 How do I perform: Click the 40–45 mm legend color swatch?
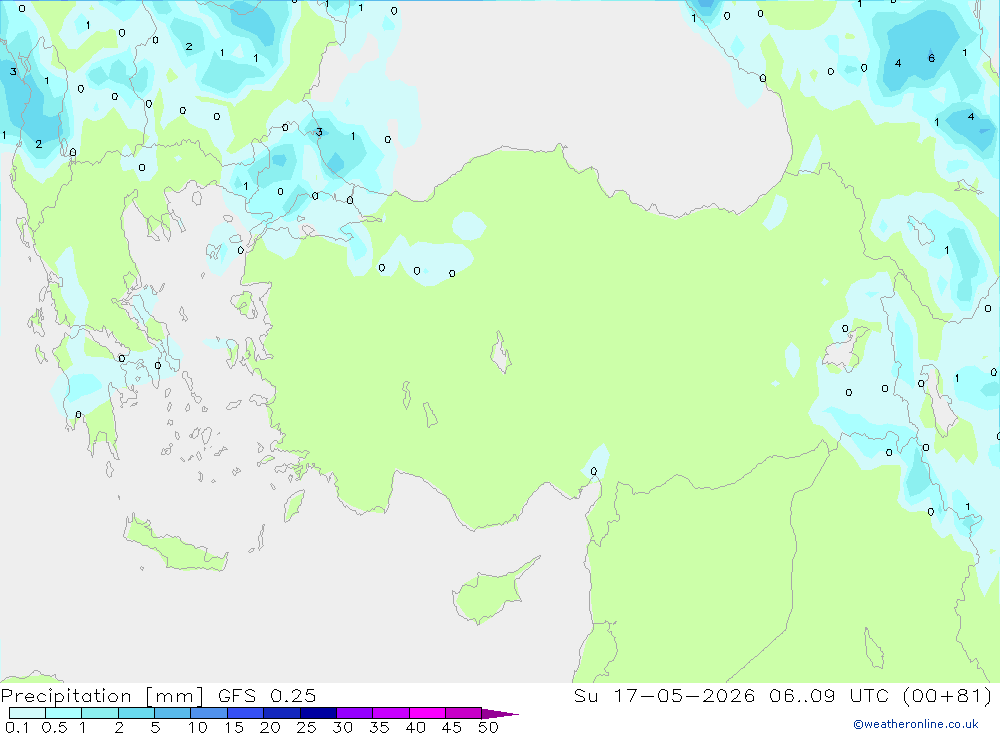[427, 713]
